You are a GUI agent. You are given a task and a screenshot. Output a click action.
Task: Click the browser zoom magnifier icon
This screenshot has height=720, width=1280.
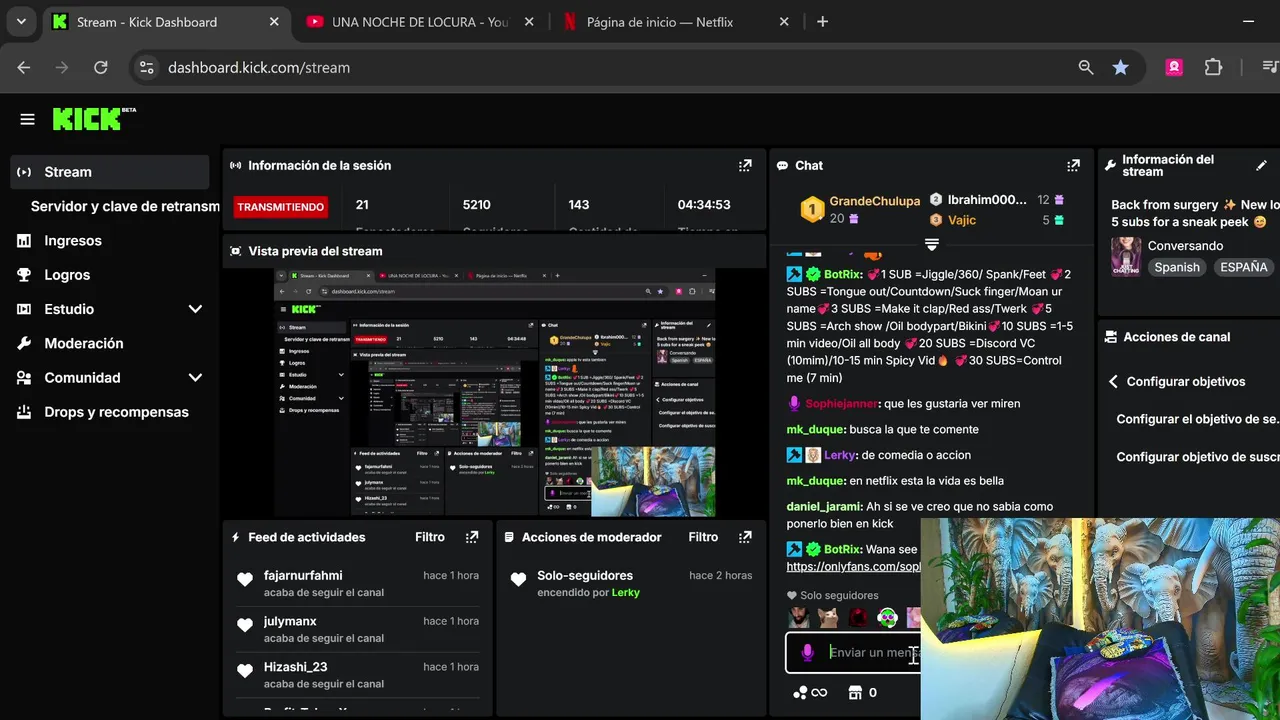[1086, 68]
